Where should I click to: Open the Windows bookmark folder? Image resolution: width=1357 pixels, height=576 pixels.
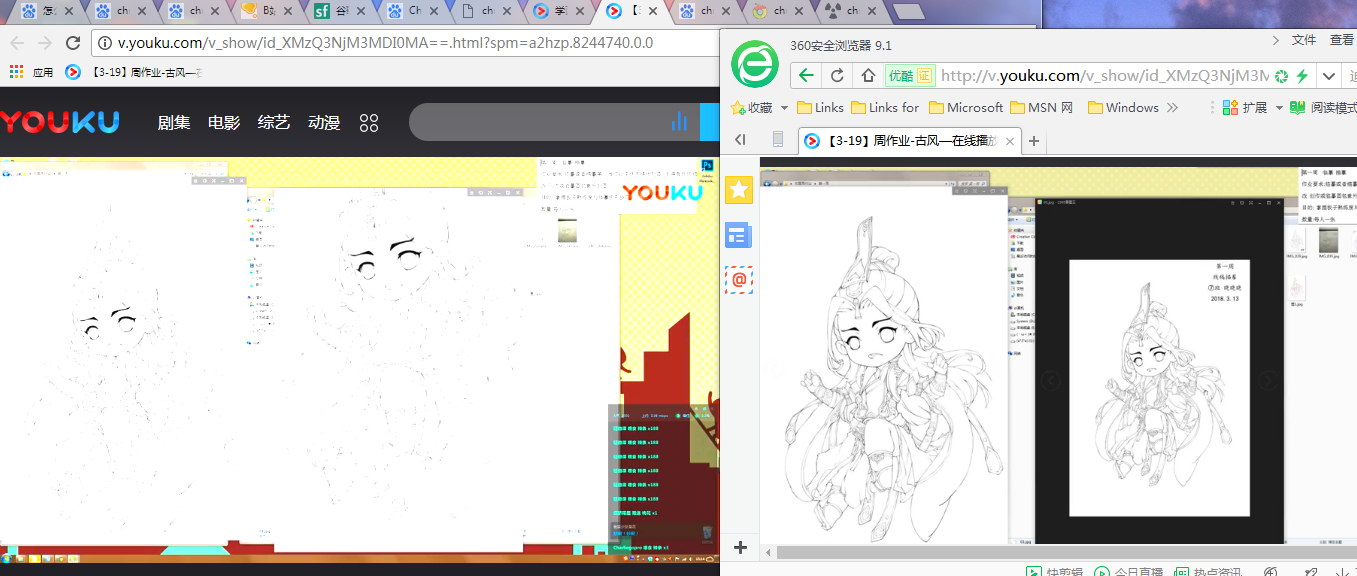(1123, 107)
